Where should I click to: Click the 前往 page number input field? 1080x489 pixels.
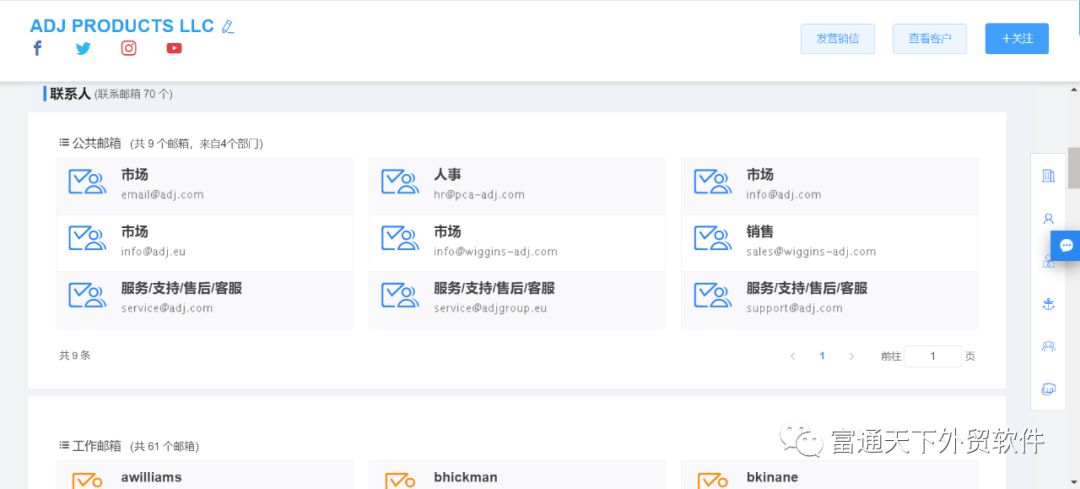pos(933,356)
